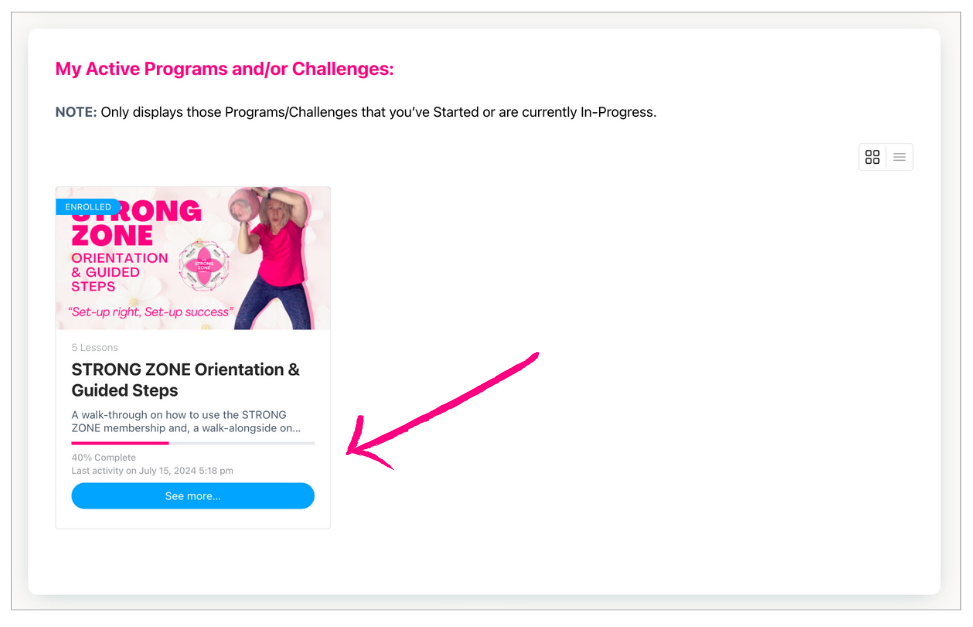Click the Last activity July 15 timestamp
Viewport: 973px width, 627px height.
pyautogui.click(x=152, y=471)
